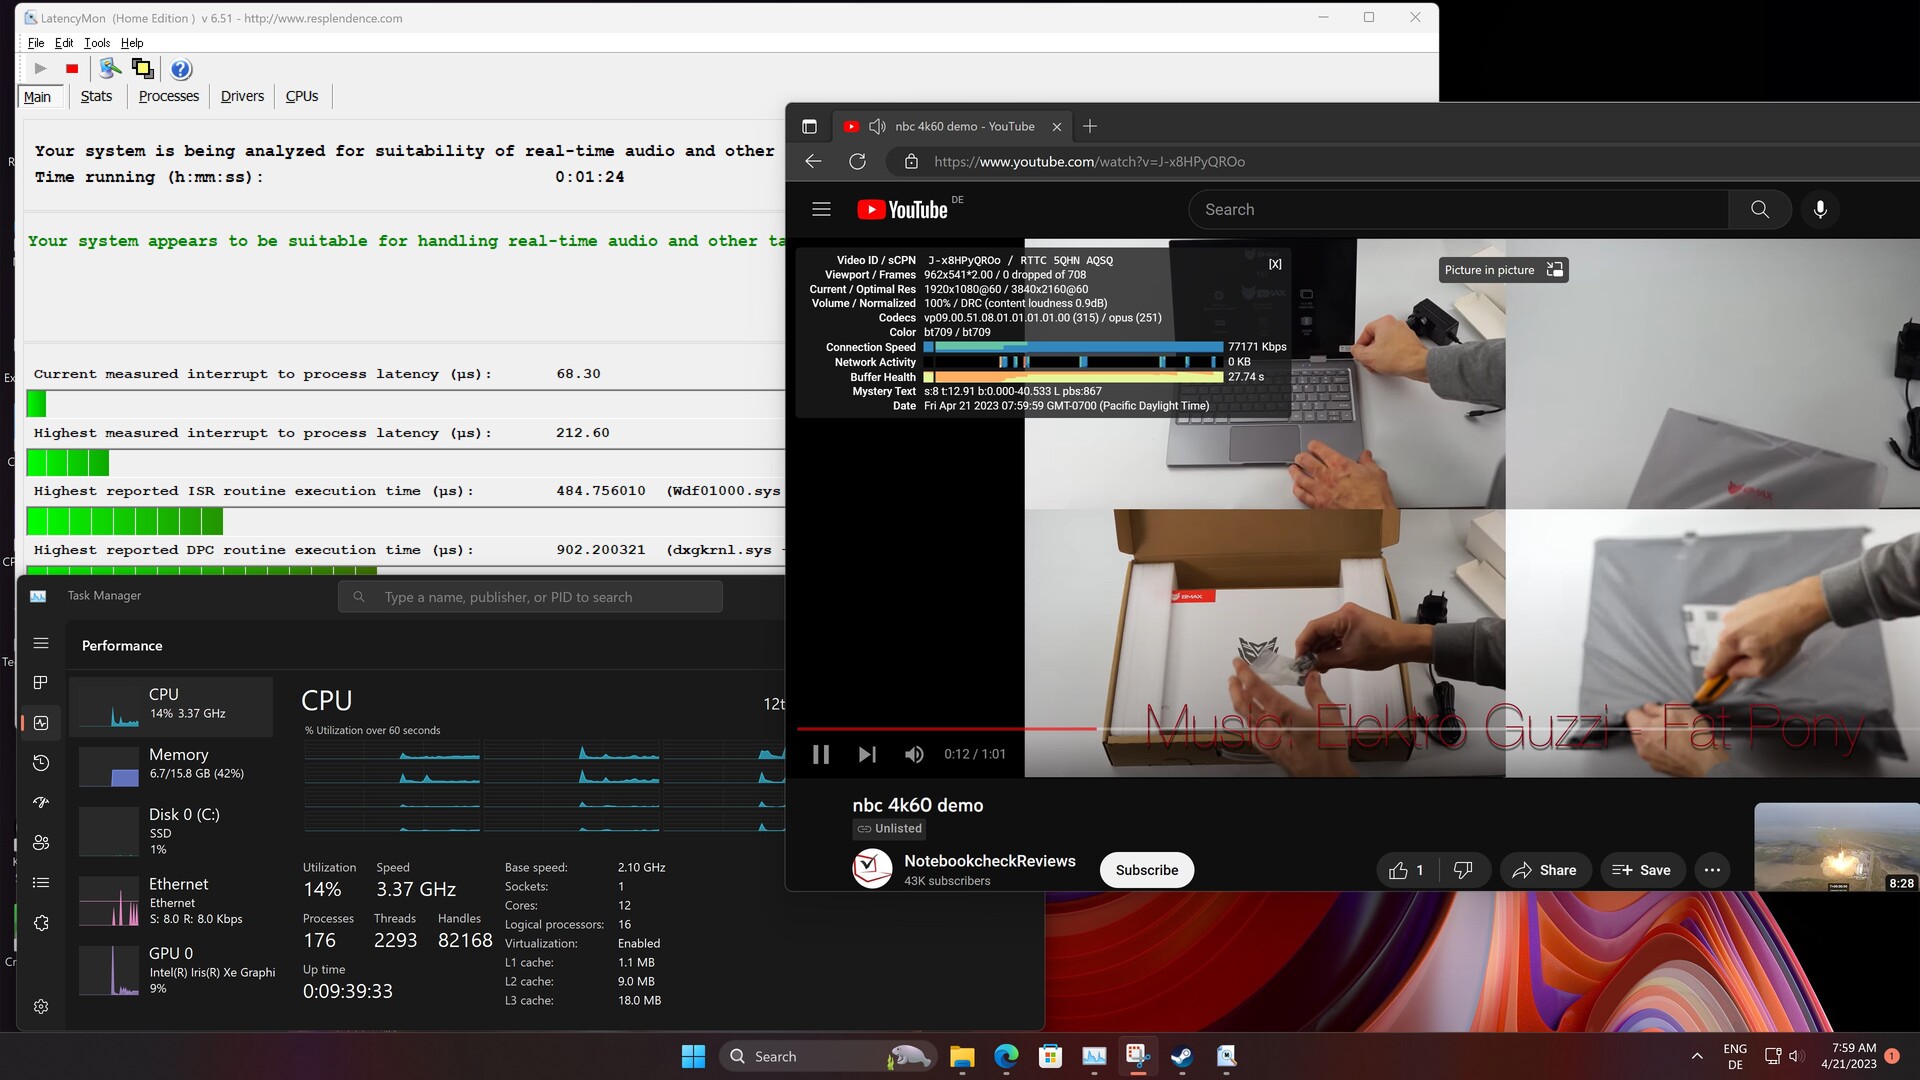The width and height of the screenshot is (1920, 1080).
Task: Click the Share button
Action: pyautogui.click(x=1544, y=870)
